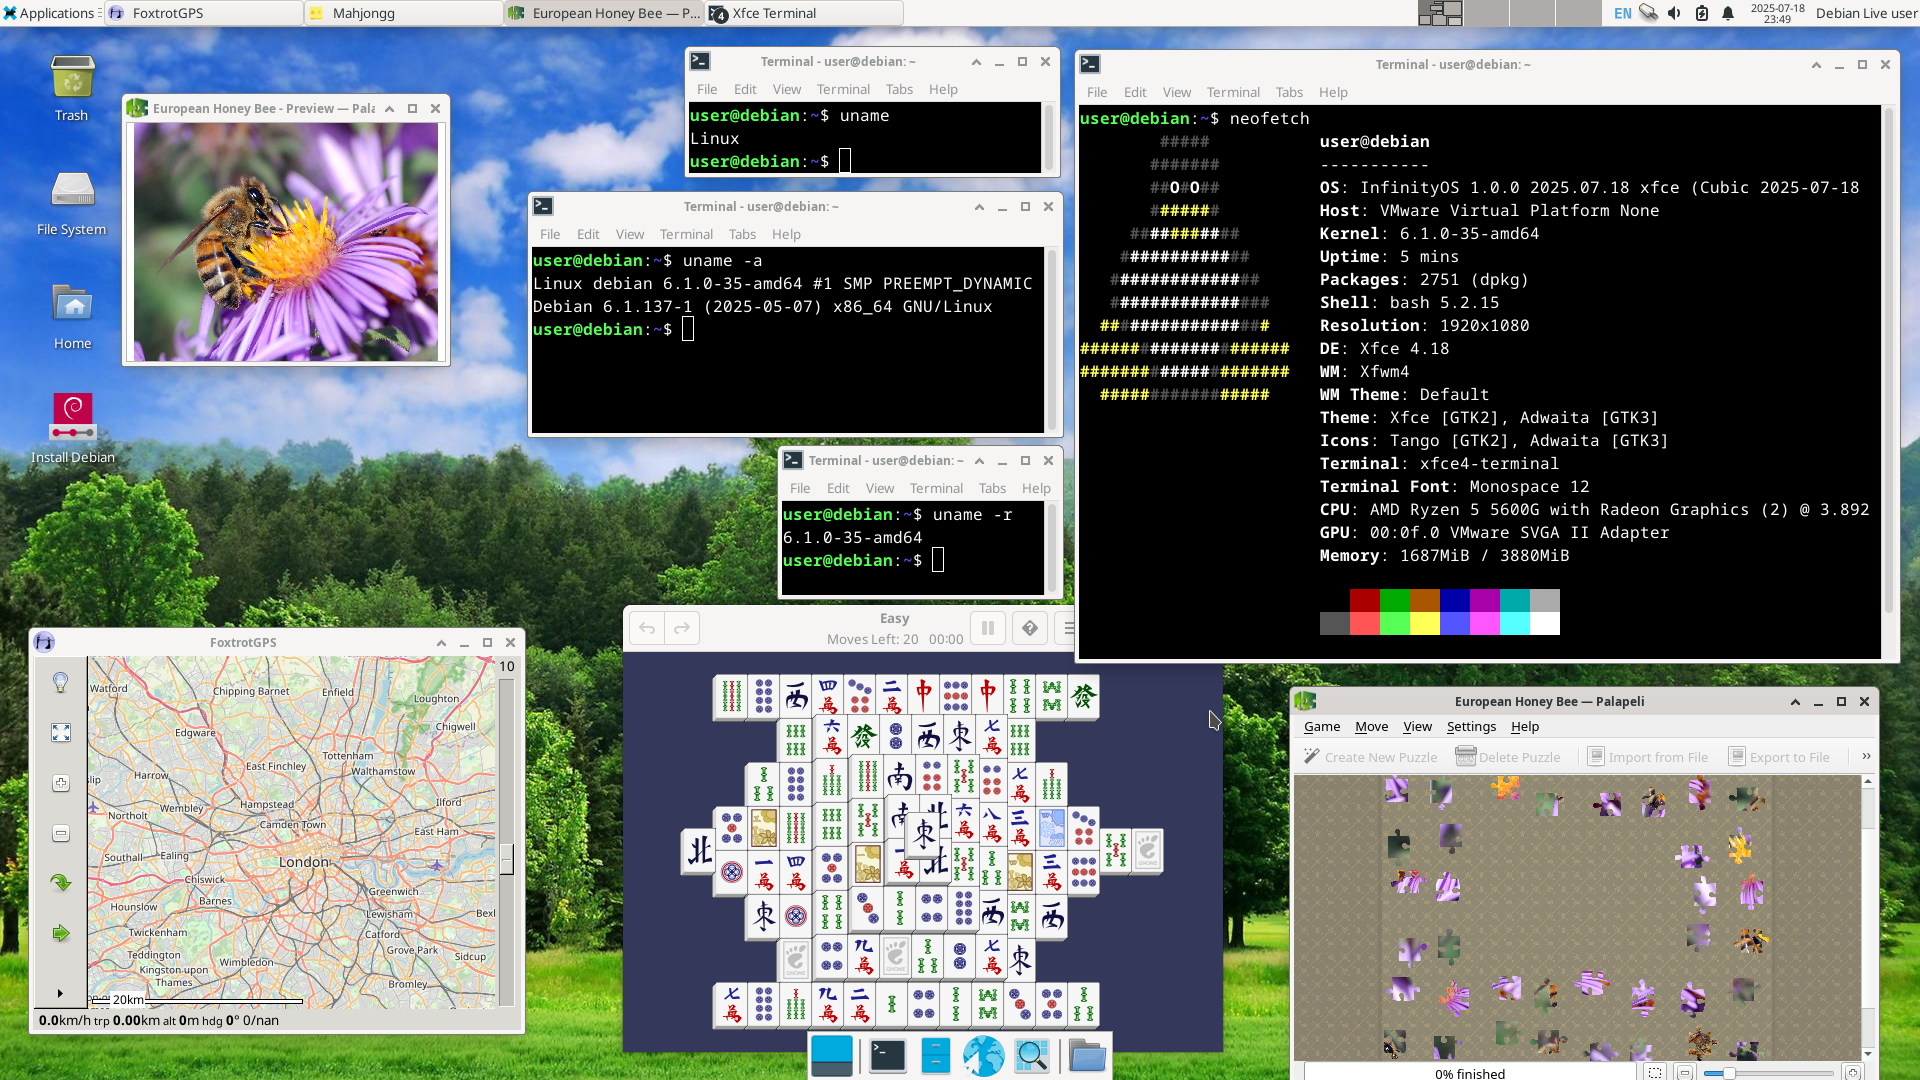The image size is (1920, 1080).
Task: Click the green right arrow in FoxtrotGPS
Action: coord(61,933)
